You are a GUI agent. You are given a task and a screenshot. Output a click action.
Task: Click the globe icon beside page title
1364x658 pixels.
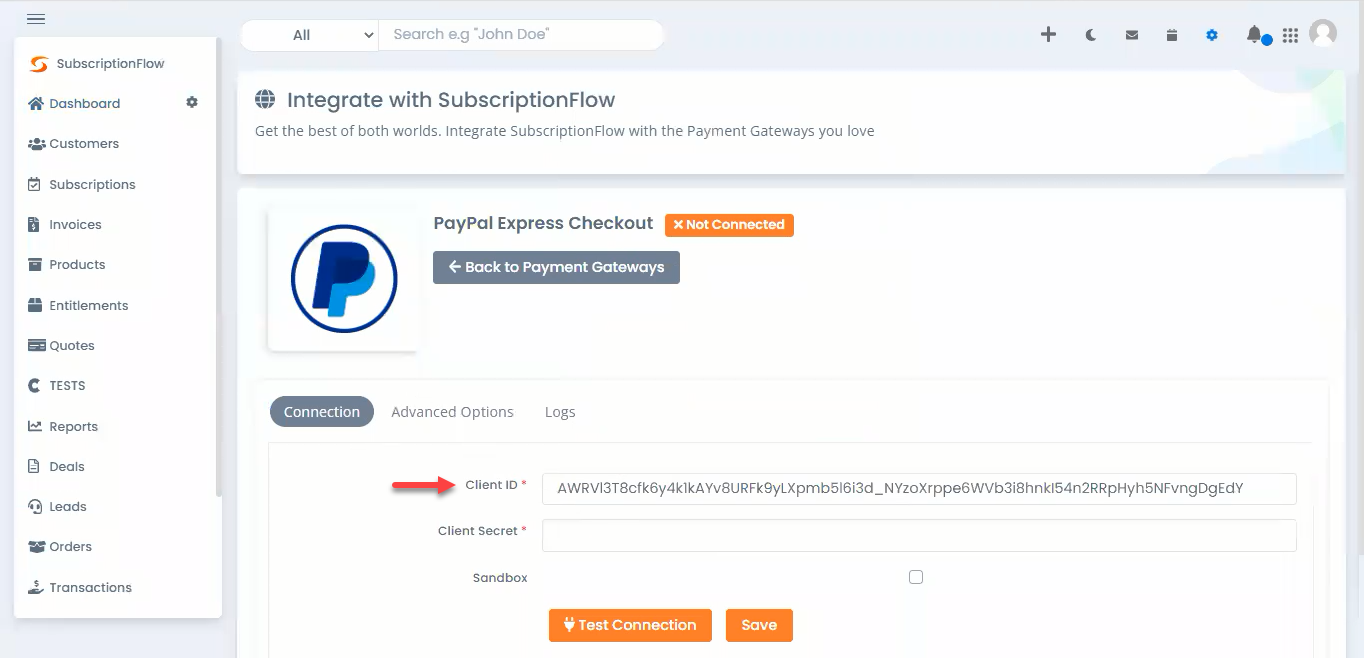tap(265, 100)
